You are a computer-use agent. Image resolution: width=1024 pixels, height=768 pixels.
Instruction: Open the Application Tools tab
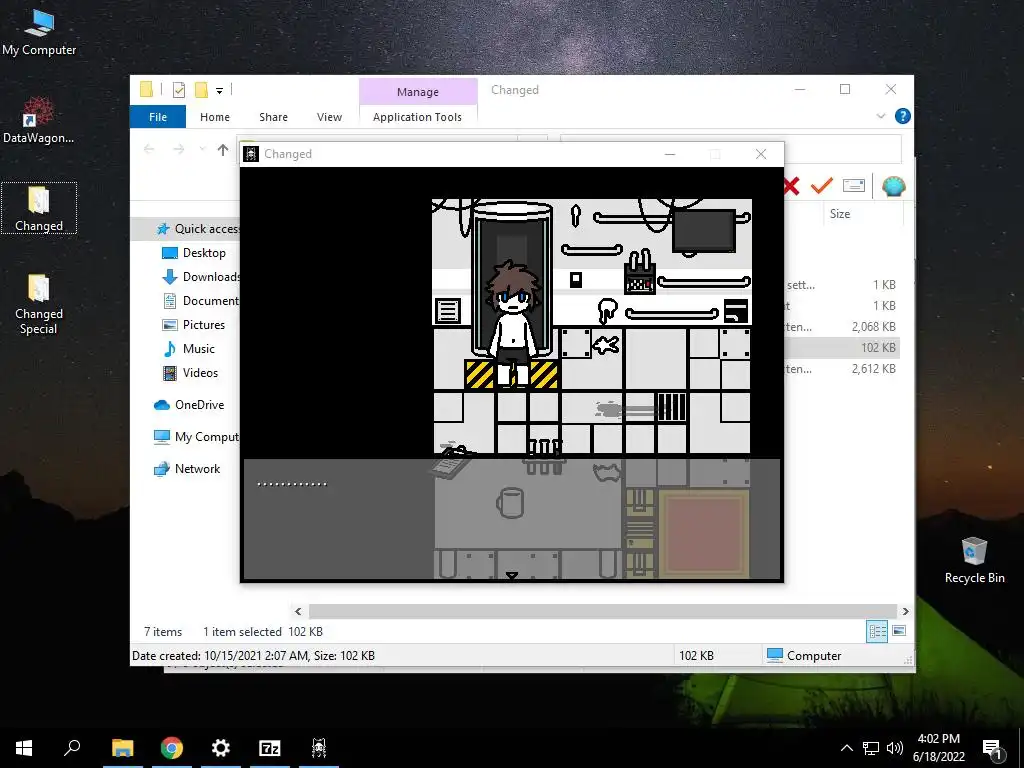click(x=417, y=117)
